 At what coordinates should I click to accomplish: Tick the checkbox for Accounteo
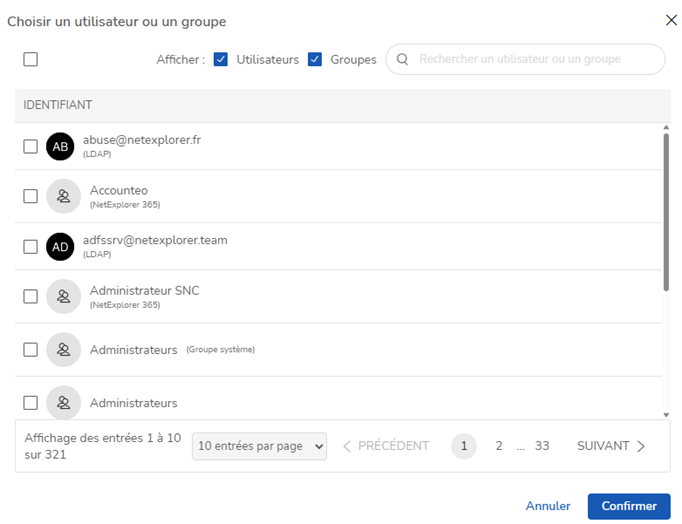31,196
